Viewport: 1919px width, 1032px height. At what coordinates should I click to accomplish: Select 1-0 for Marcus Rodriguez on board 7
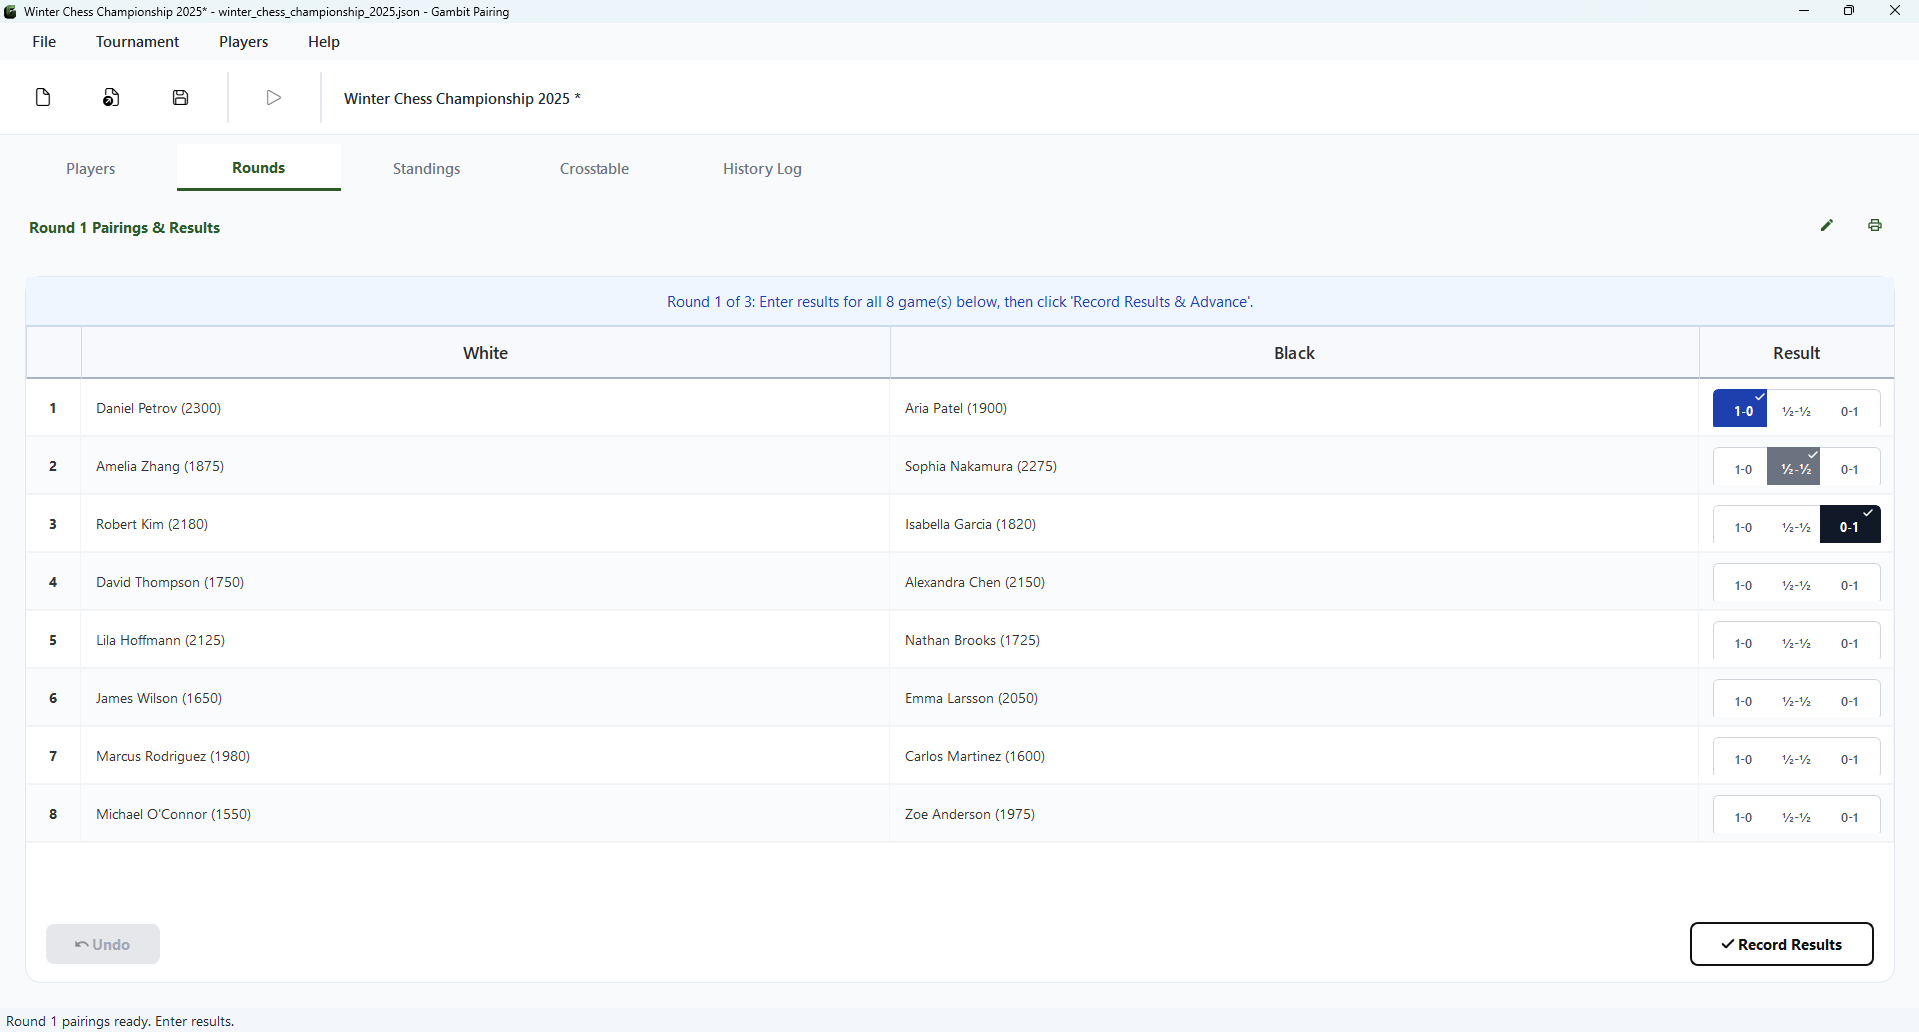click(x=1742, y=759)
